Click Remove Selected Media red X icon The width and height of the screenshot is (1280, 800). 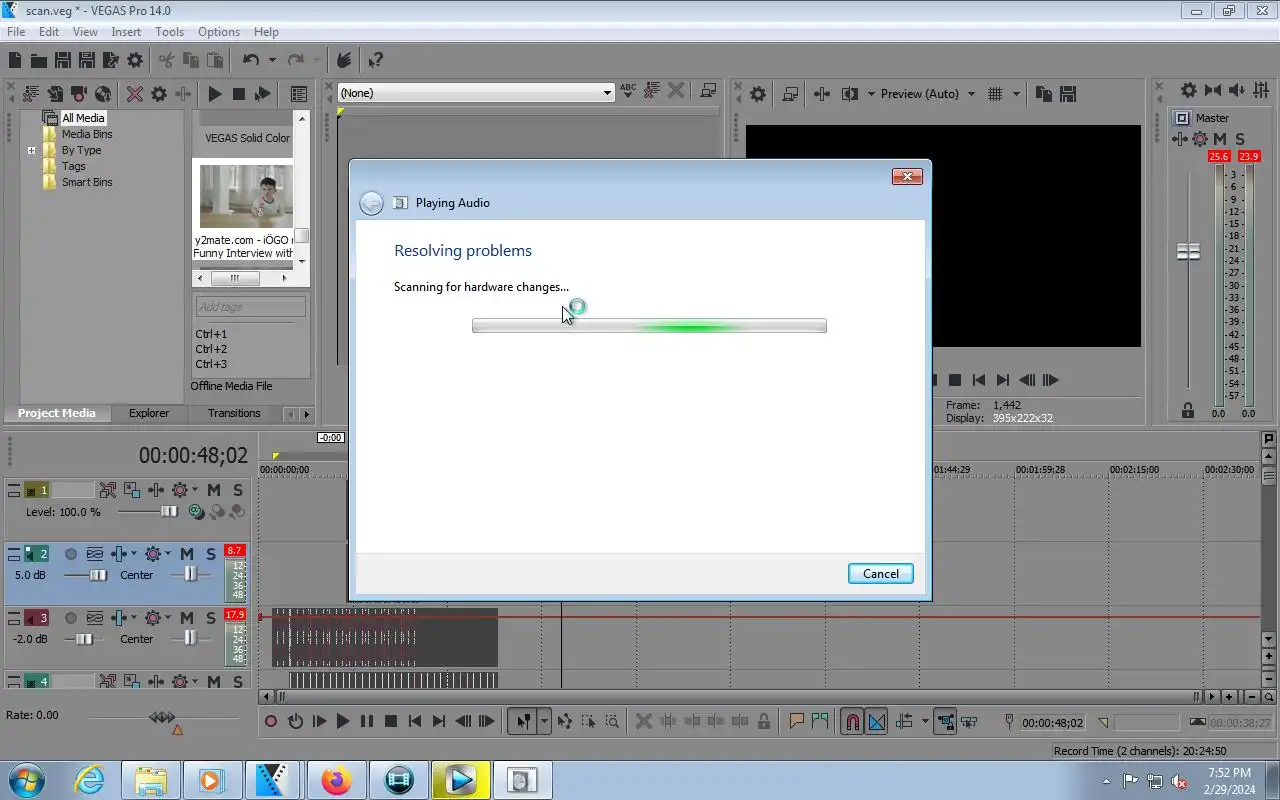134,93
